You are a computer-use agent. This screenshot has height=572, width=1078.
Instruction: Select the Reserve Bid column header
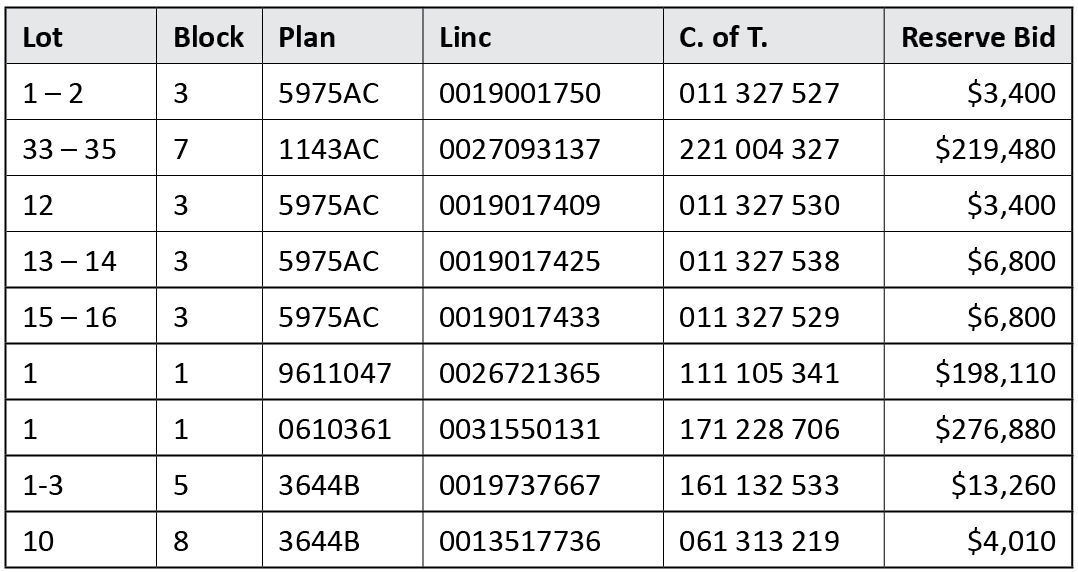click(978, 37)
